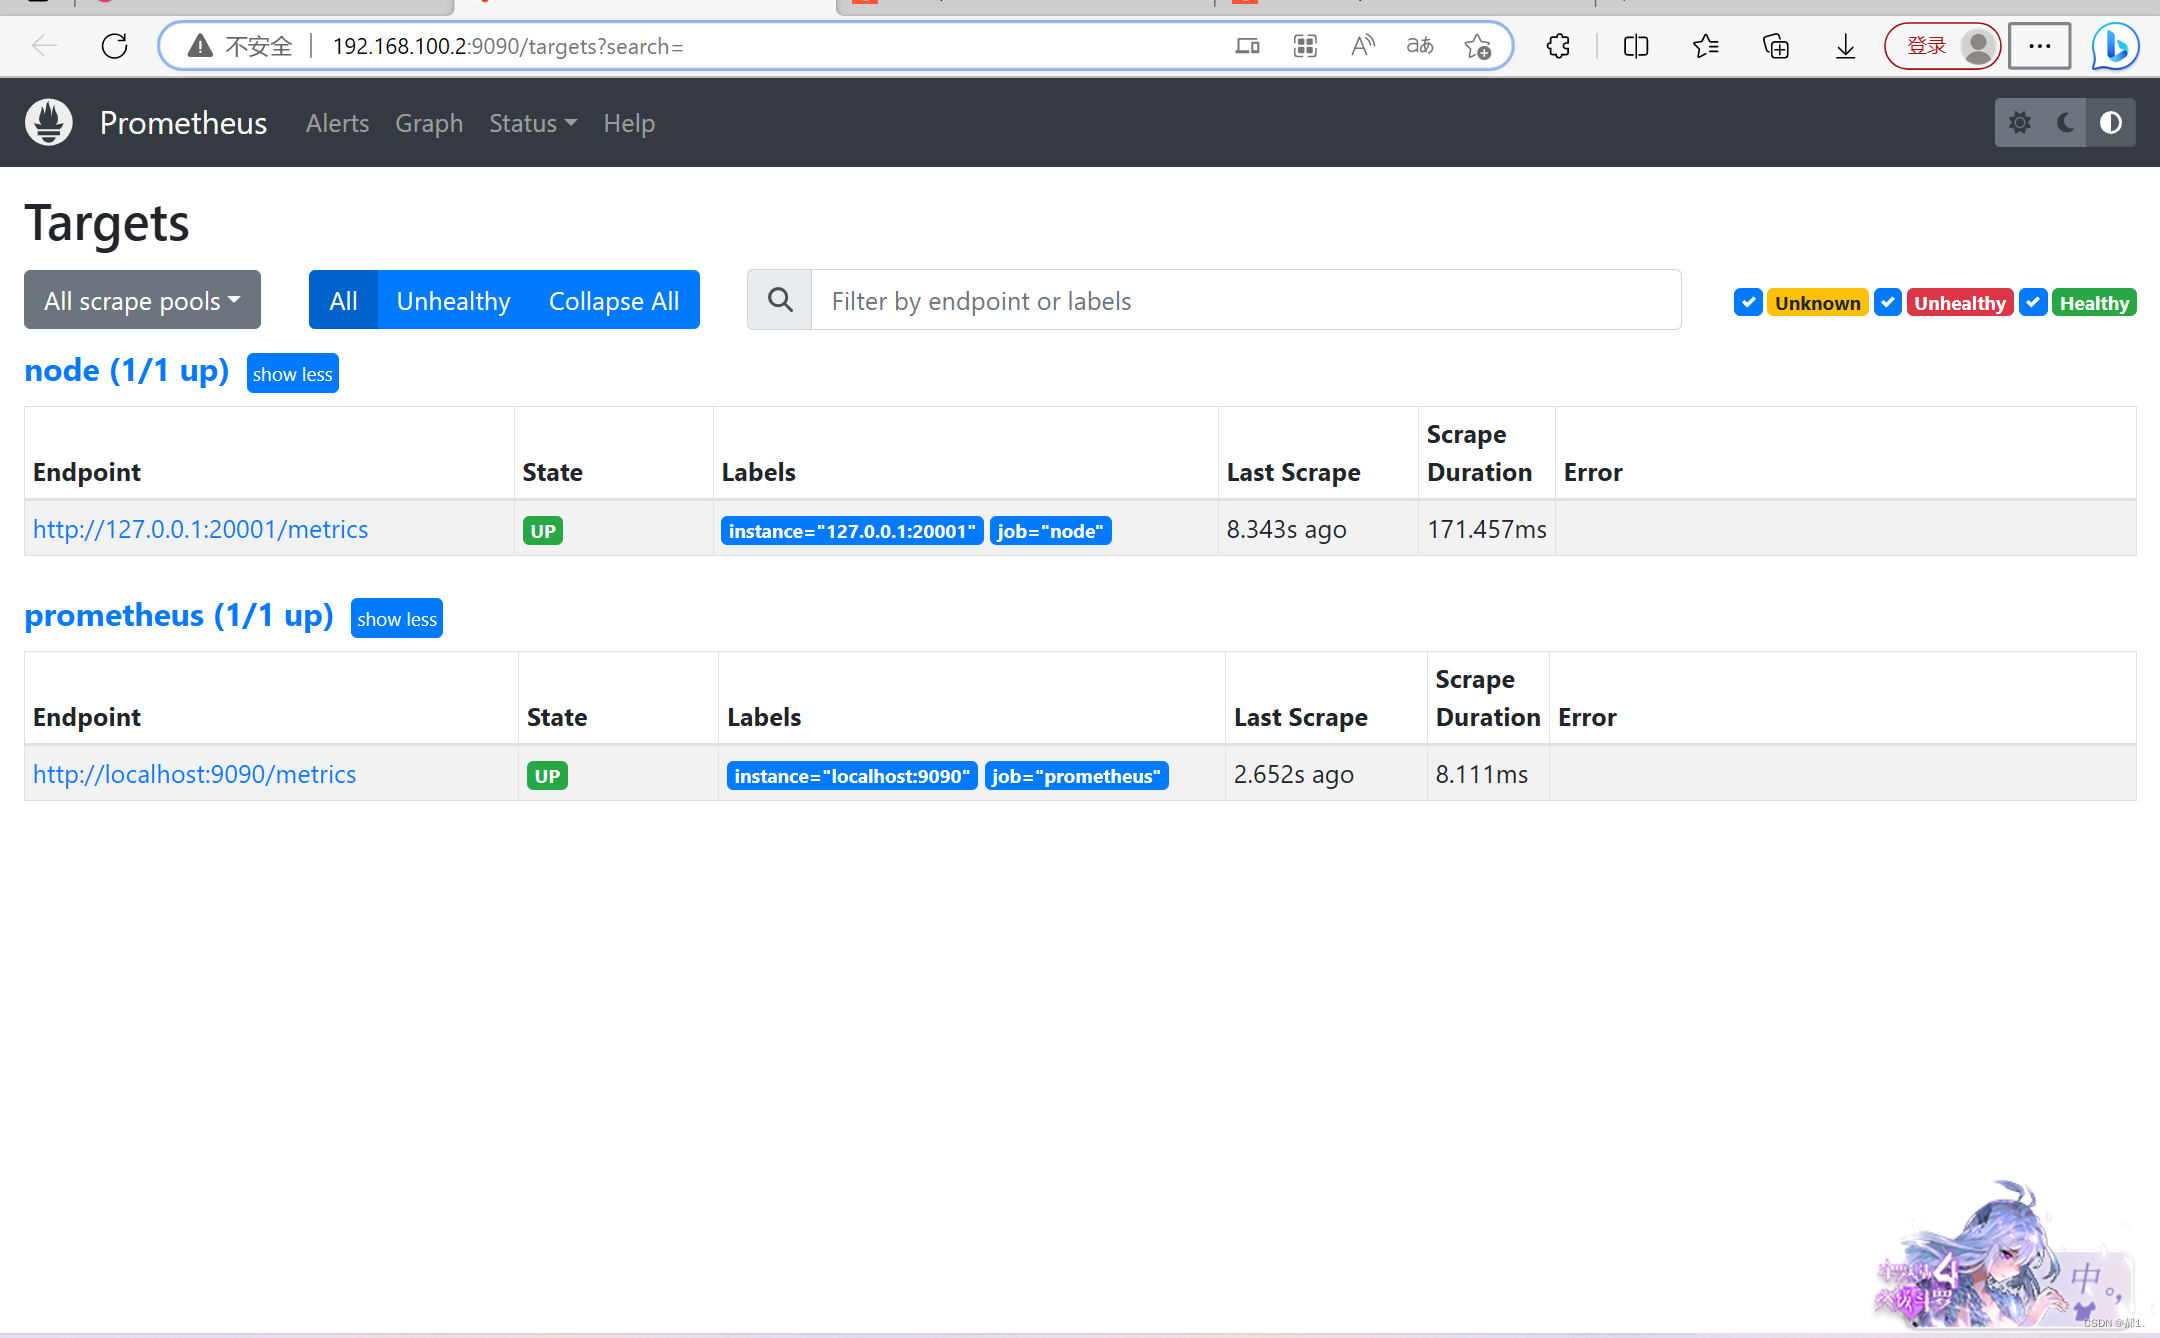Focus the Filter by endpoint field
The height and width of the screenshot is (1338, 2160).
(1245, 300)
